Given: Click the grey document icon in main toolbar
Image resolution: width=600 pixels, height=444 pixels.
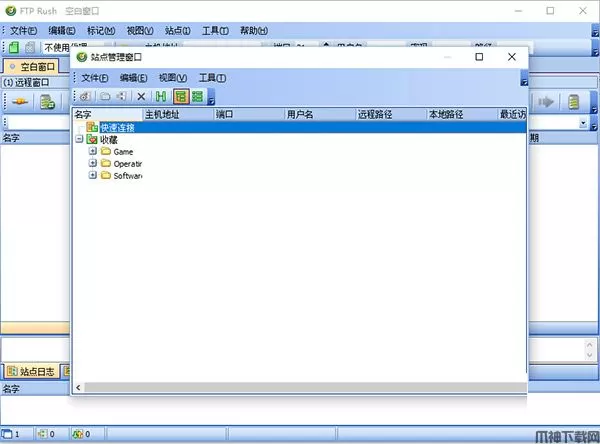Looking at the screenshot, I should click(x=29, y=47).
